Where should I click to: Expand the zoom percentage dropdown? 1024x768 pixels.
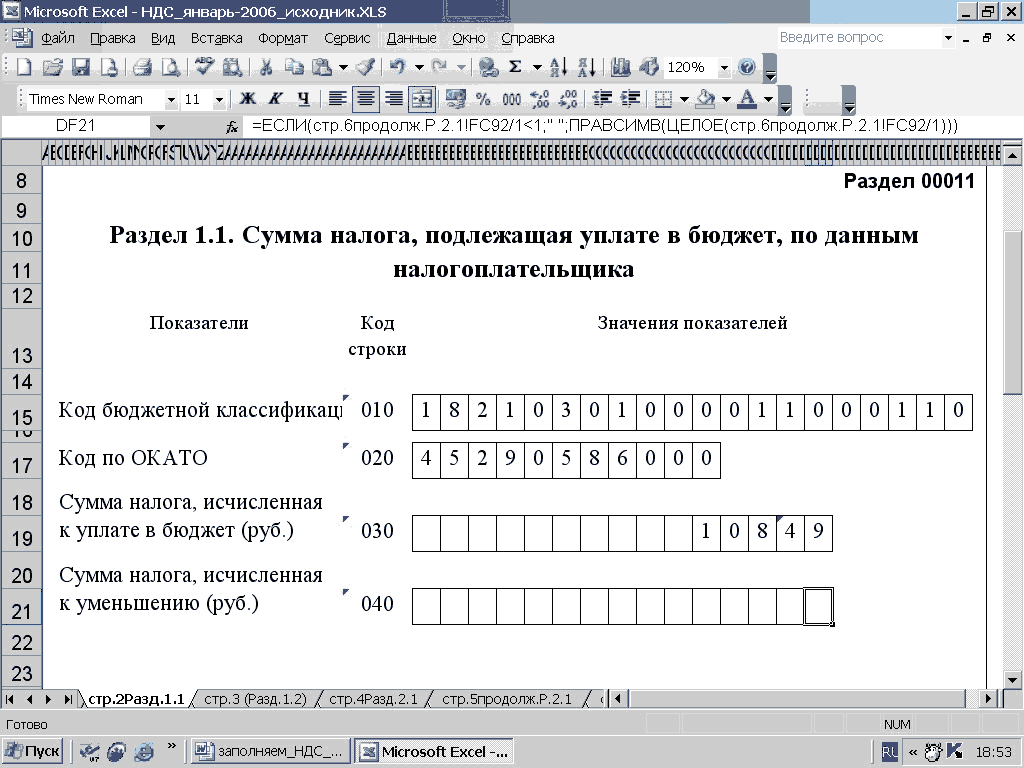723,68
